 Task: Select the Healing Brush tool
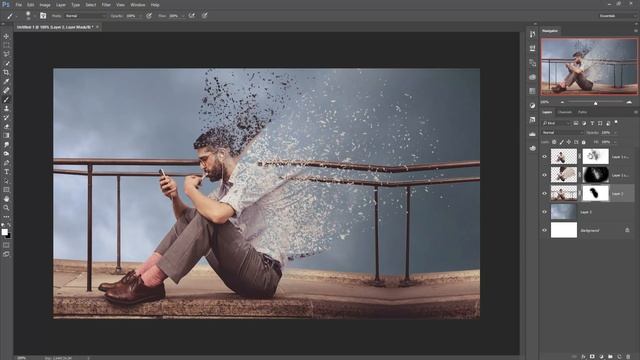point(6,91)
